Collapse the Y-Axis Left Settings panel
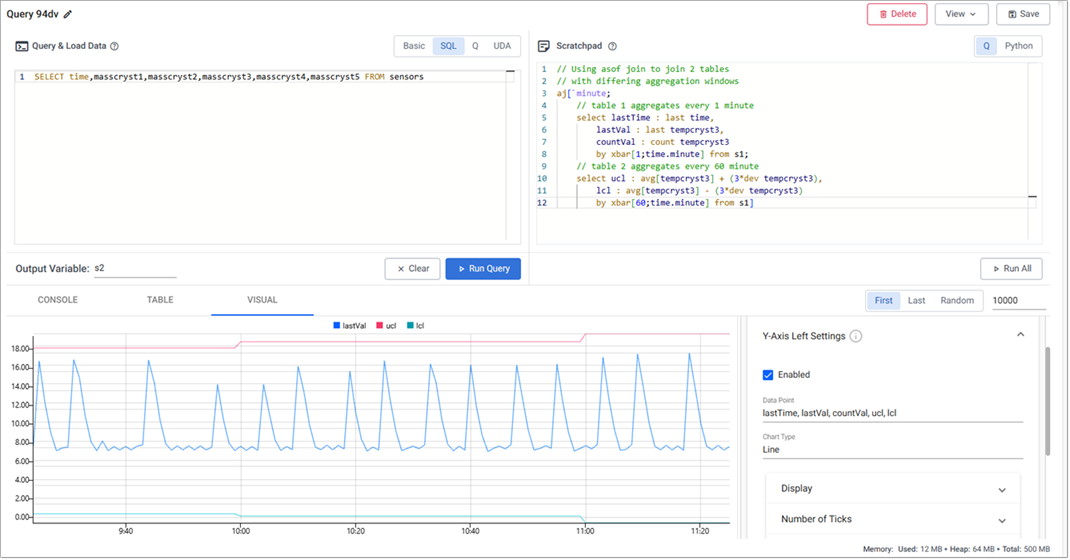The width and height of the screenshot is (1070, 560). pos(1020,335)
